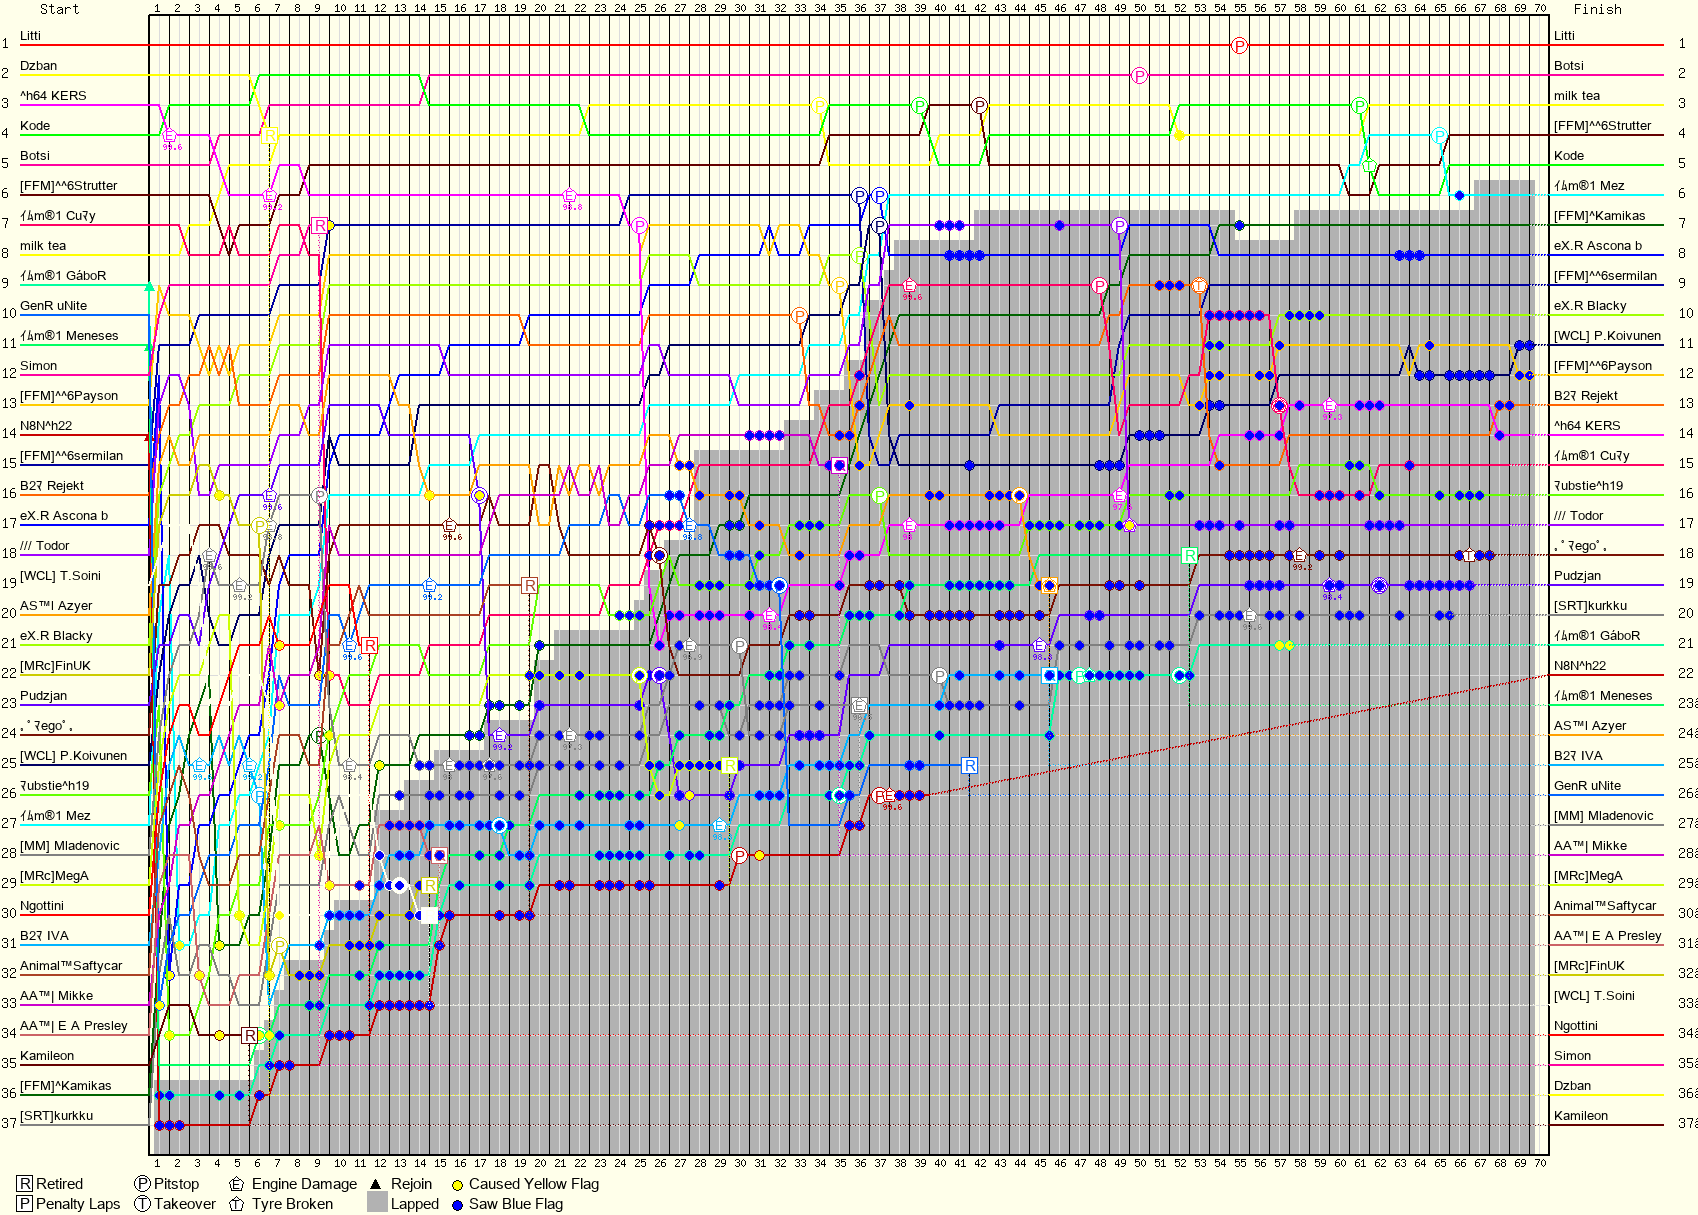Select '[WCL] P.Koivunen' in the Start list

pyautogui.click(x=73, y=755)
